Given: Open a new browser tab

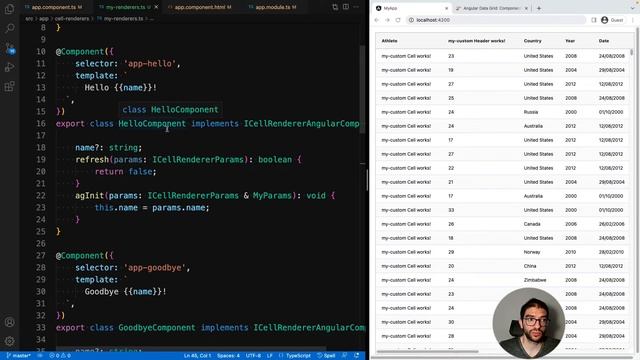Looking at the screenshot, I should [539, 8].
